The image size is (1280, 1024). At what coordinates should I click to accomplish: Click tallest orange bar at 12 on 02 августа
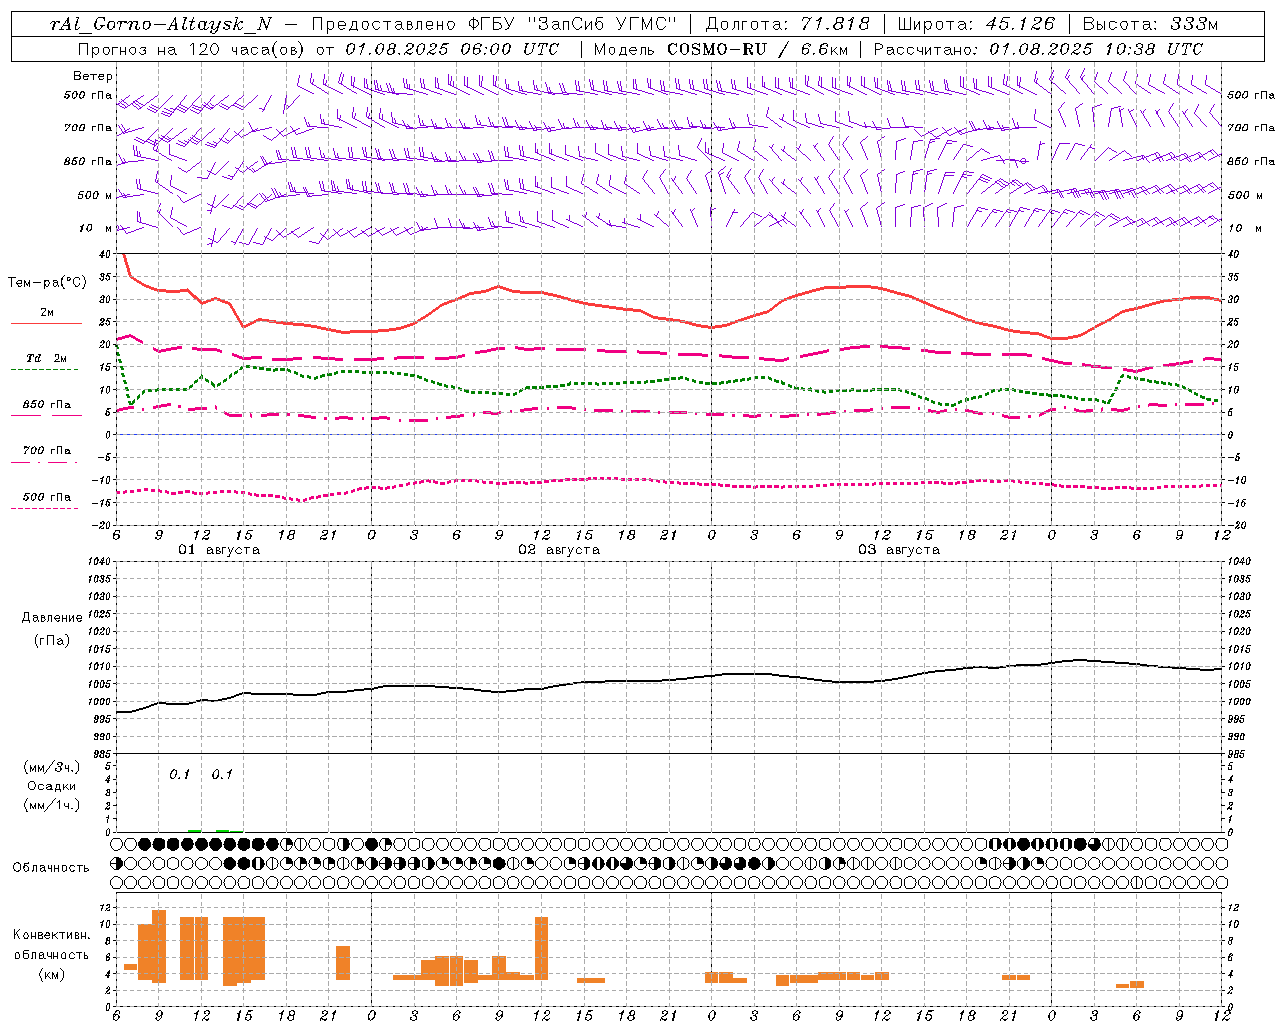click(542, 948)
